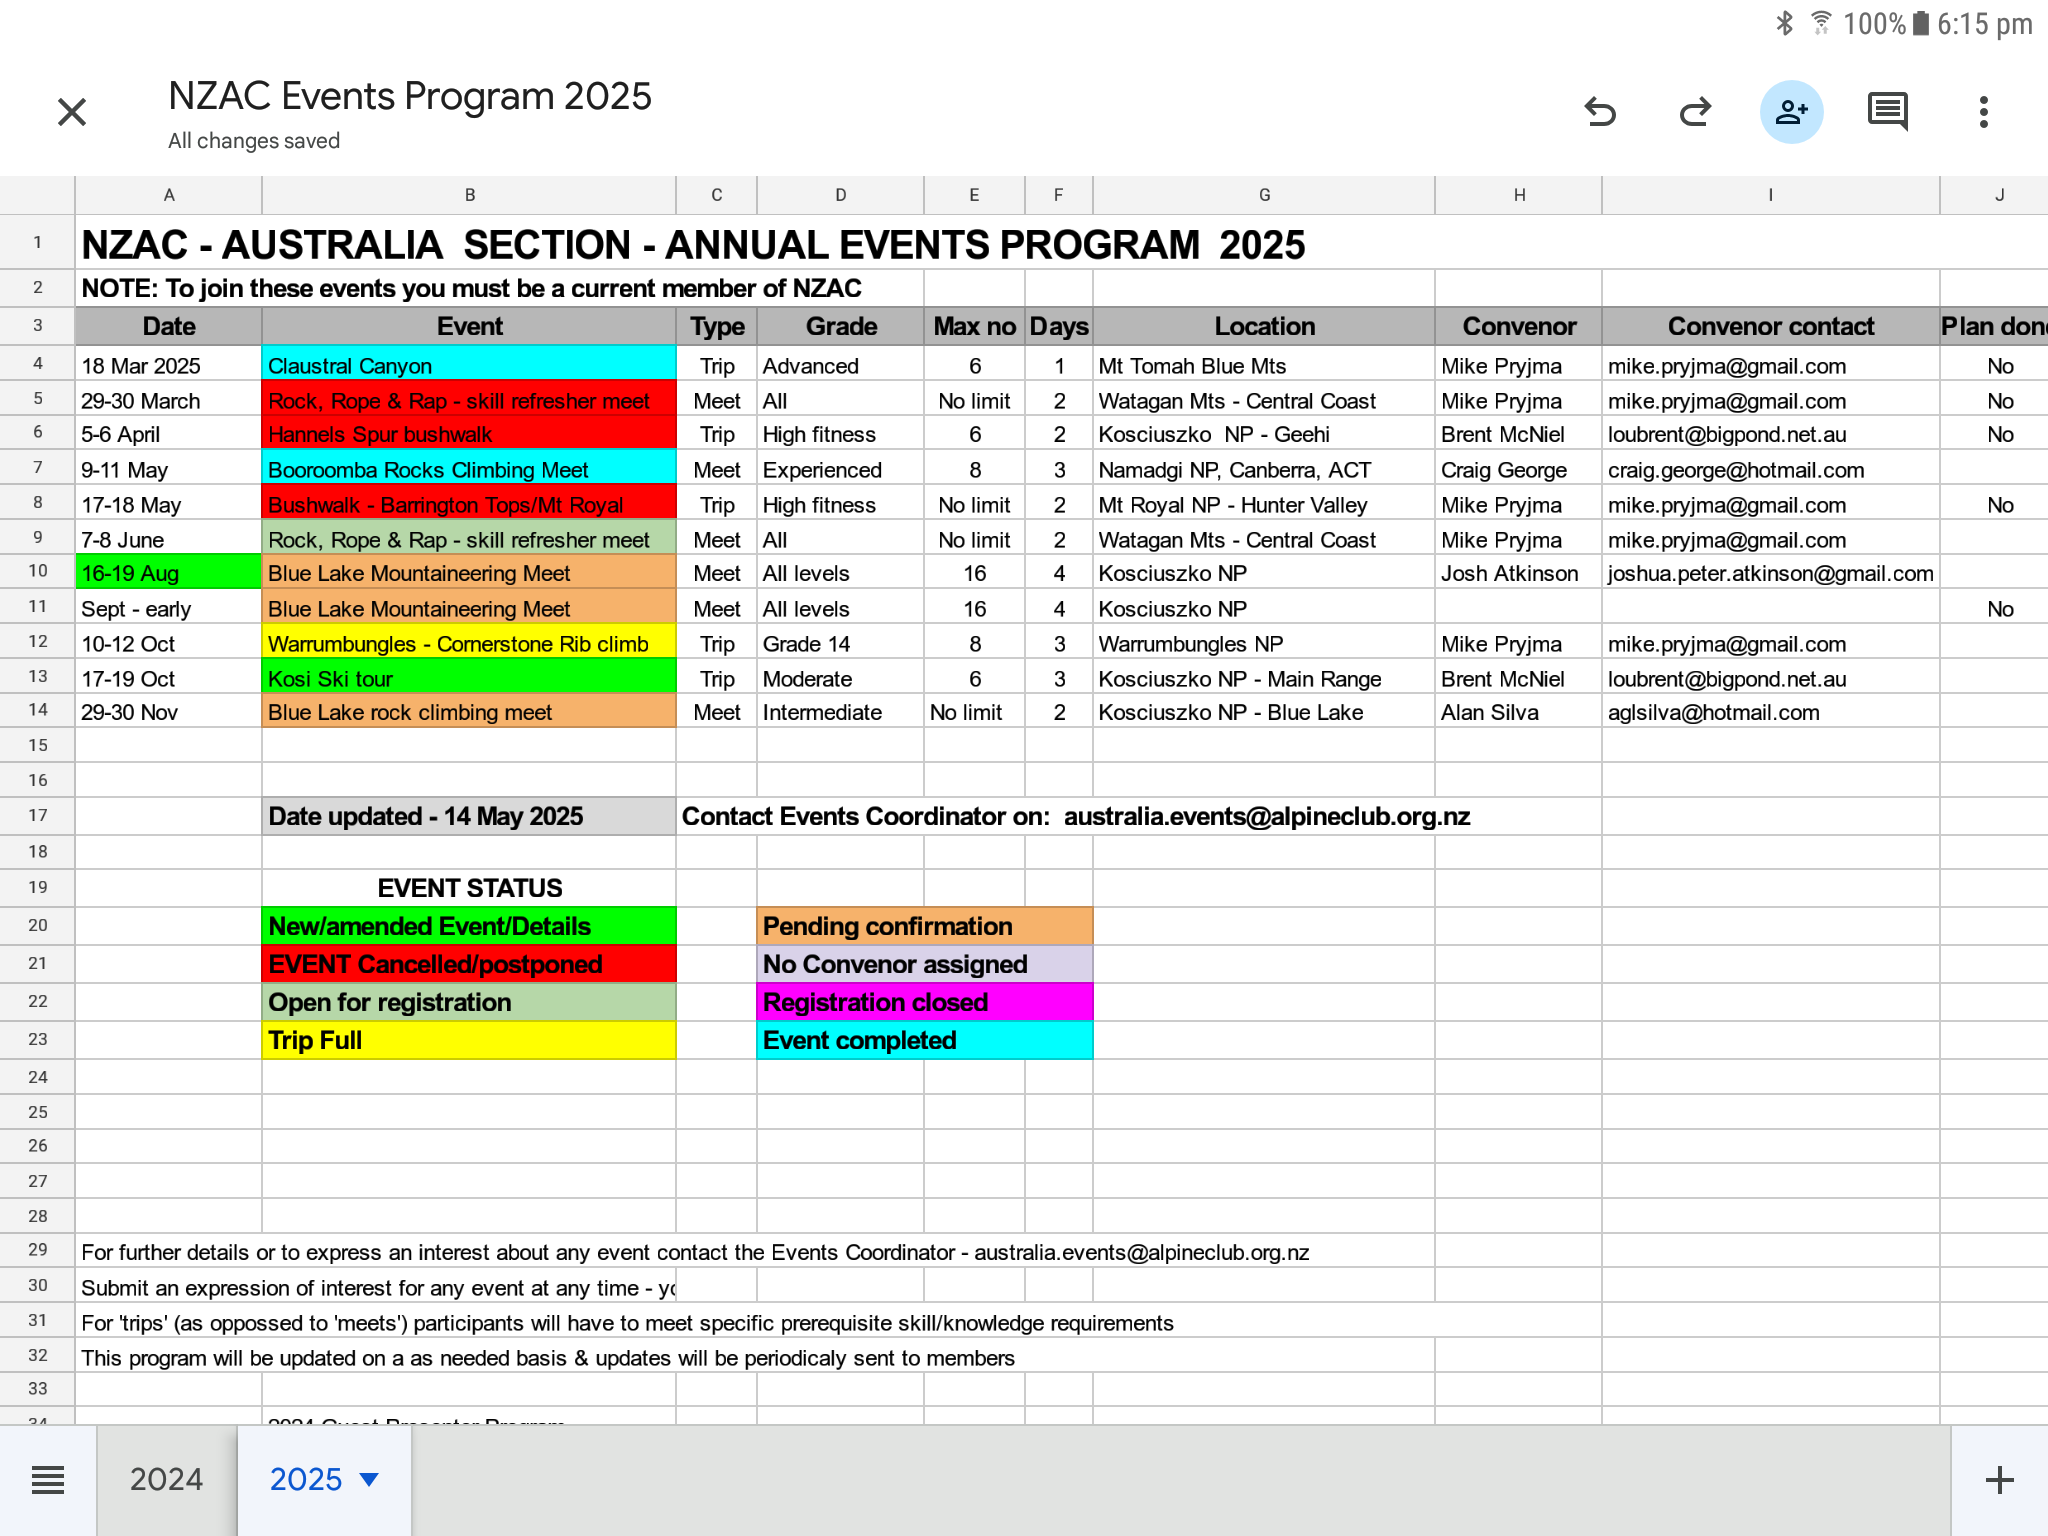Viewport: 2048px width, 1536px height.
Task: Switch to the 2024 sheet tab
Action: (166, 1480)
